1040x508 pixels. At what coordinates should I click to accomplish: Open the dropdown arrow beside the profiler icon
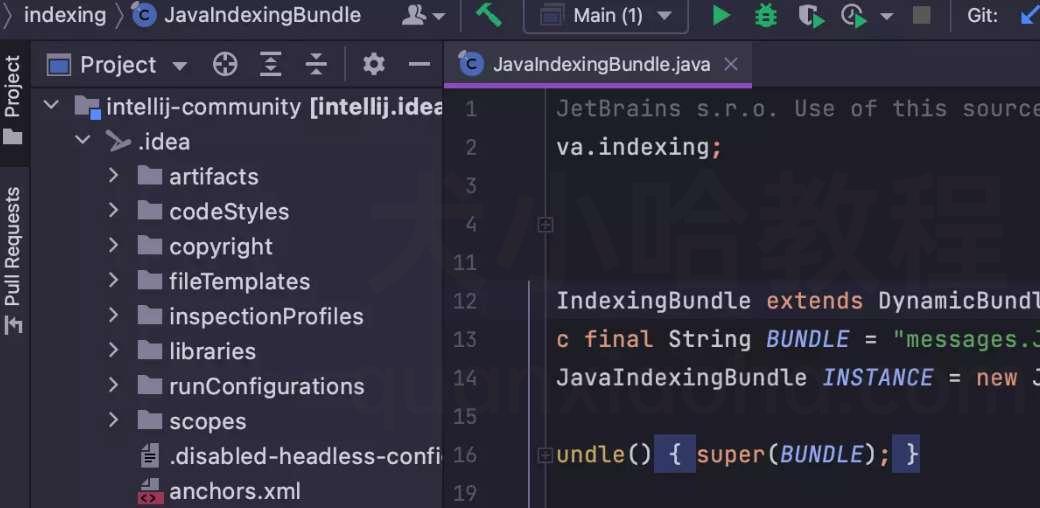[x=887, y=16]
